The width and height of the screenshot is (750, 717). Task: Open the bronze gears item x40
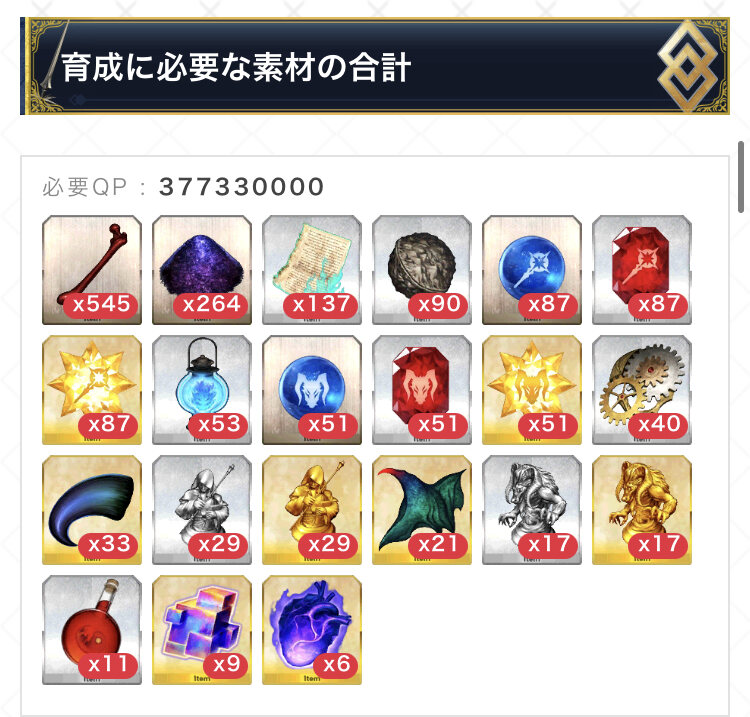point(642,390)
